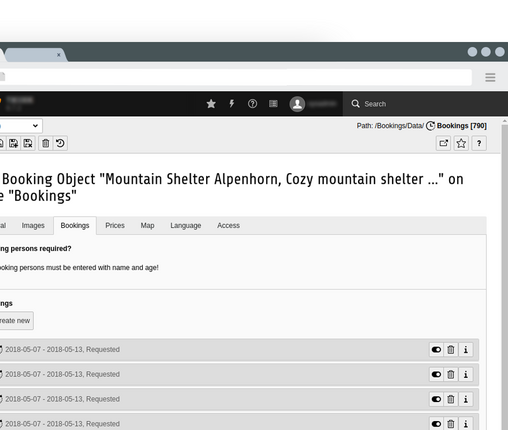Toggle visibility of third booking row

point(436,399)
